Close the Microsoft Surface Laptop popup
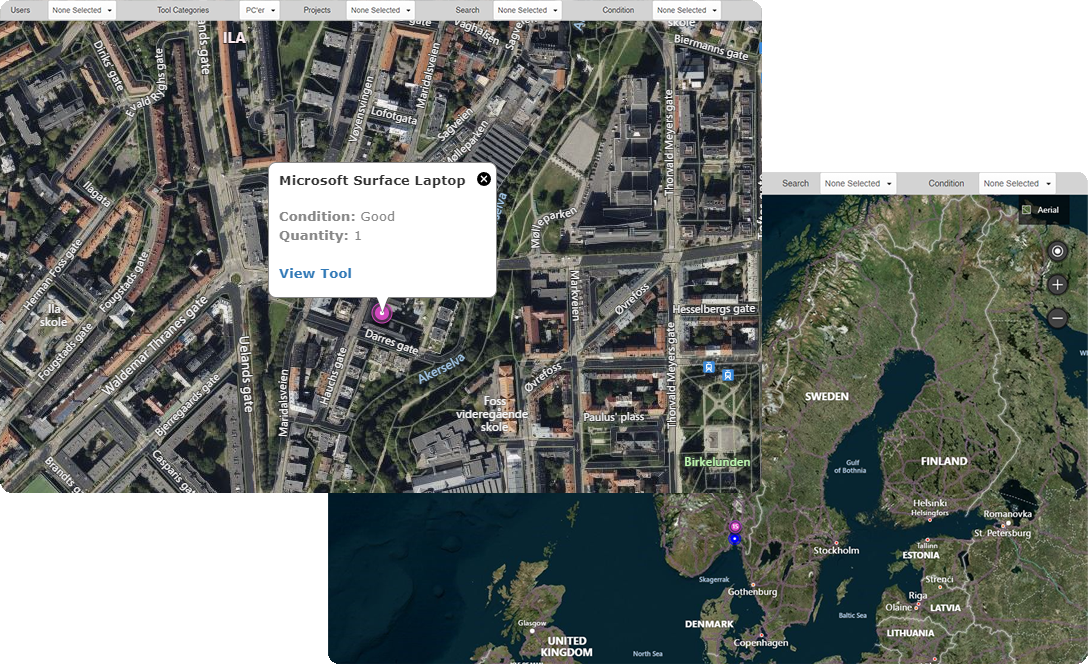Image resolution: width=1088 pixels, height=664 pixels. (x=484, y=179)
